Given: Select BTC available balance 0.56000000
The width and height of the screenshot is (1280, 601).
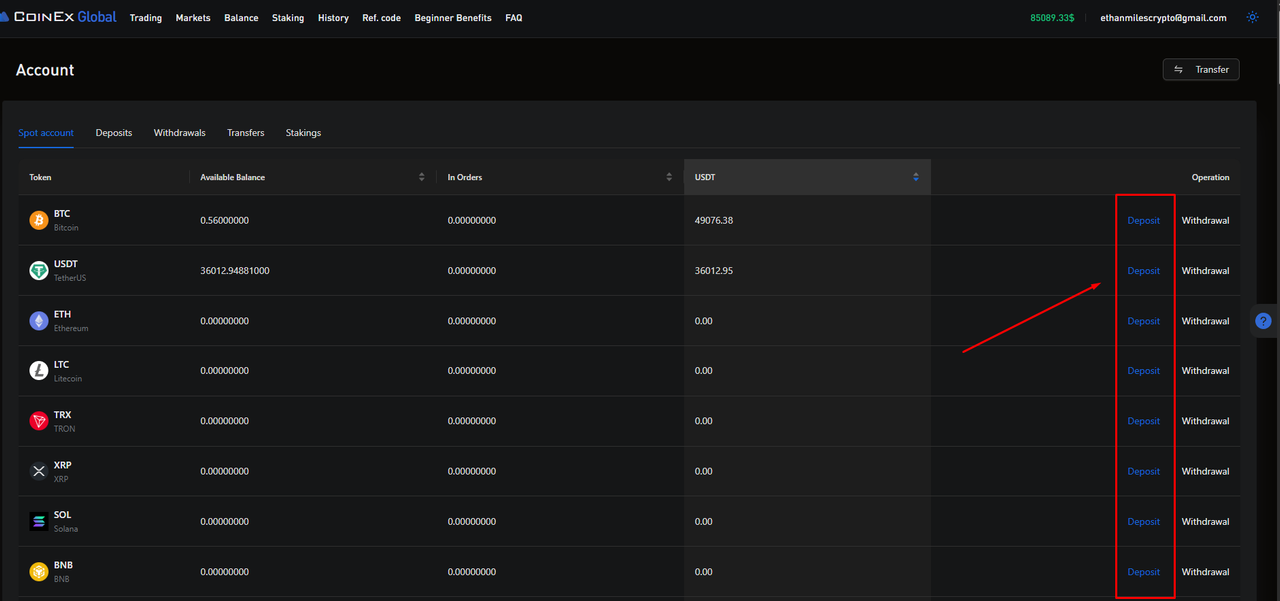Looking at the screenshot, I should pos(224,220).
